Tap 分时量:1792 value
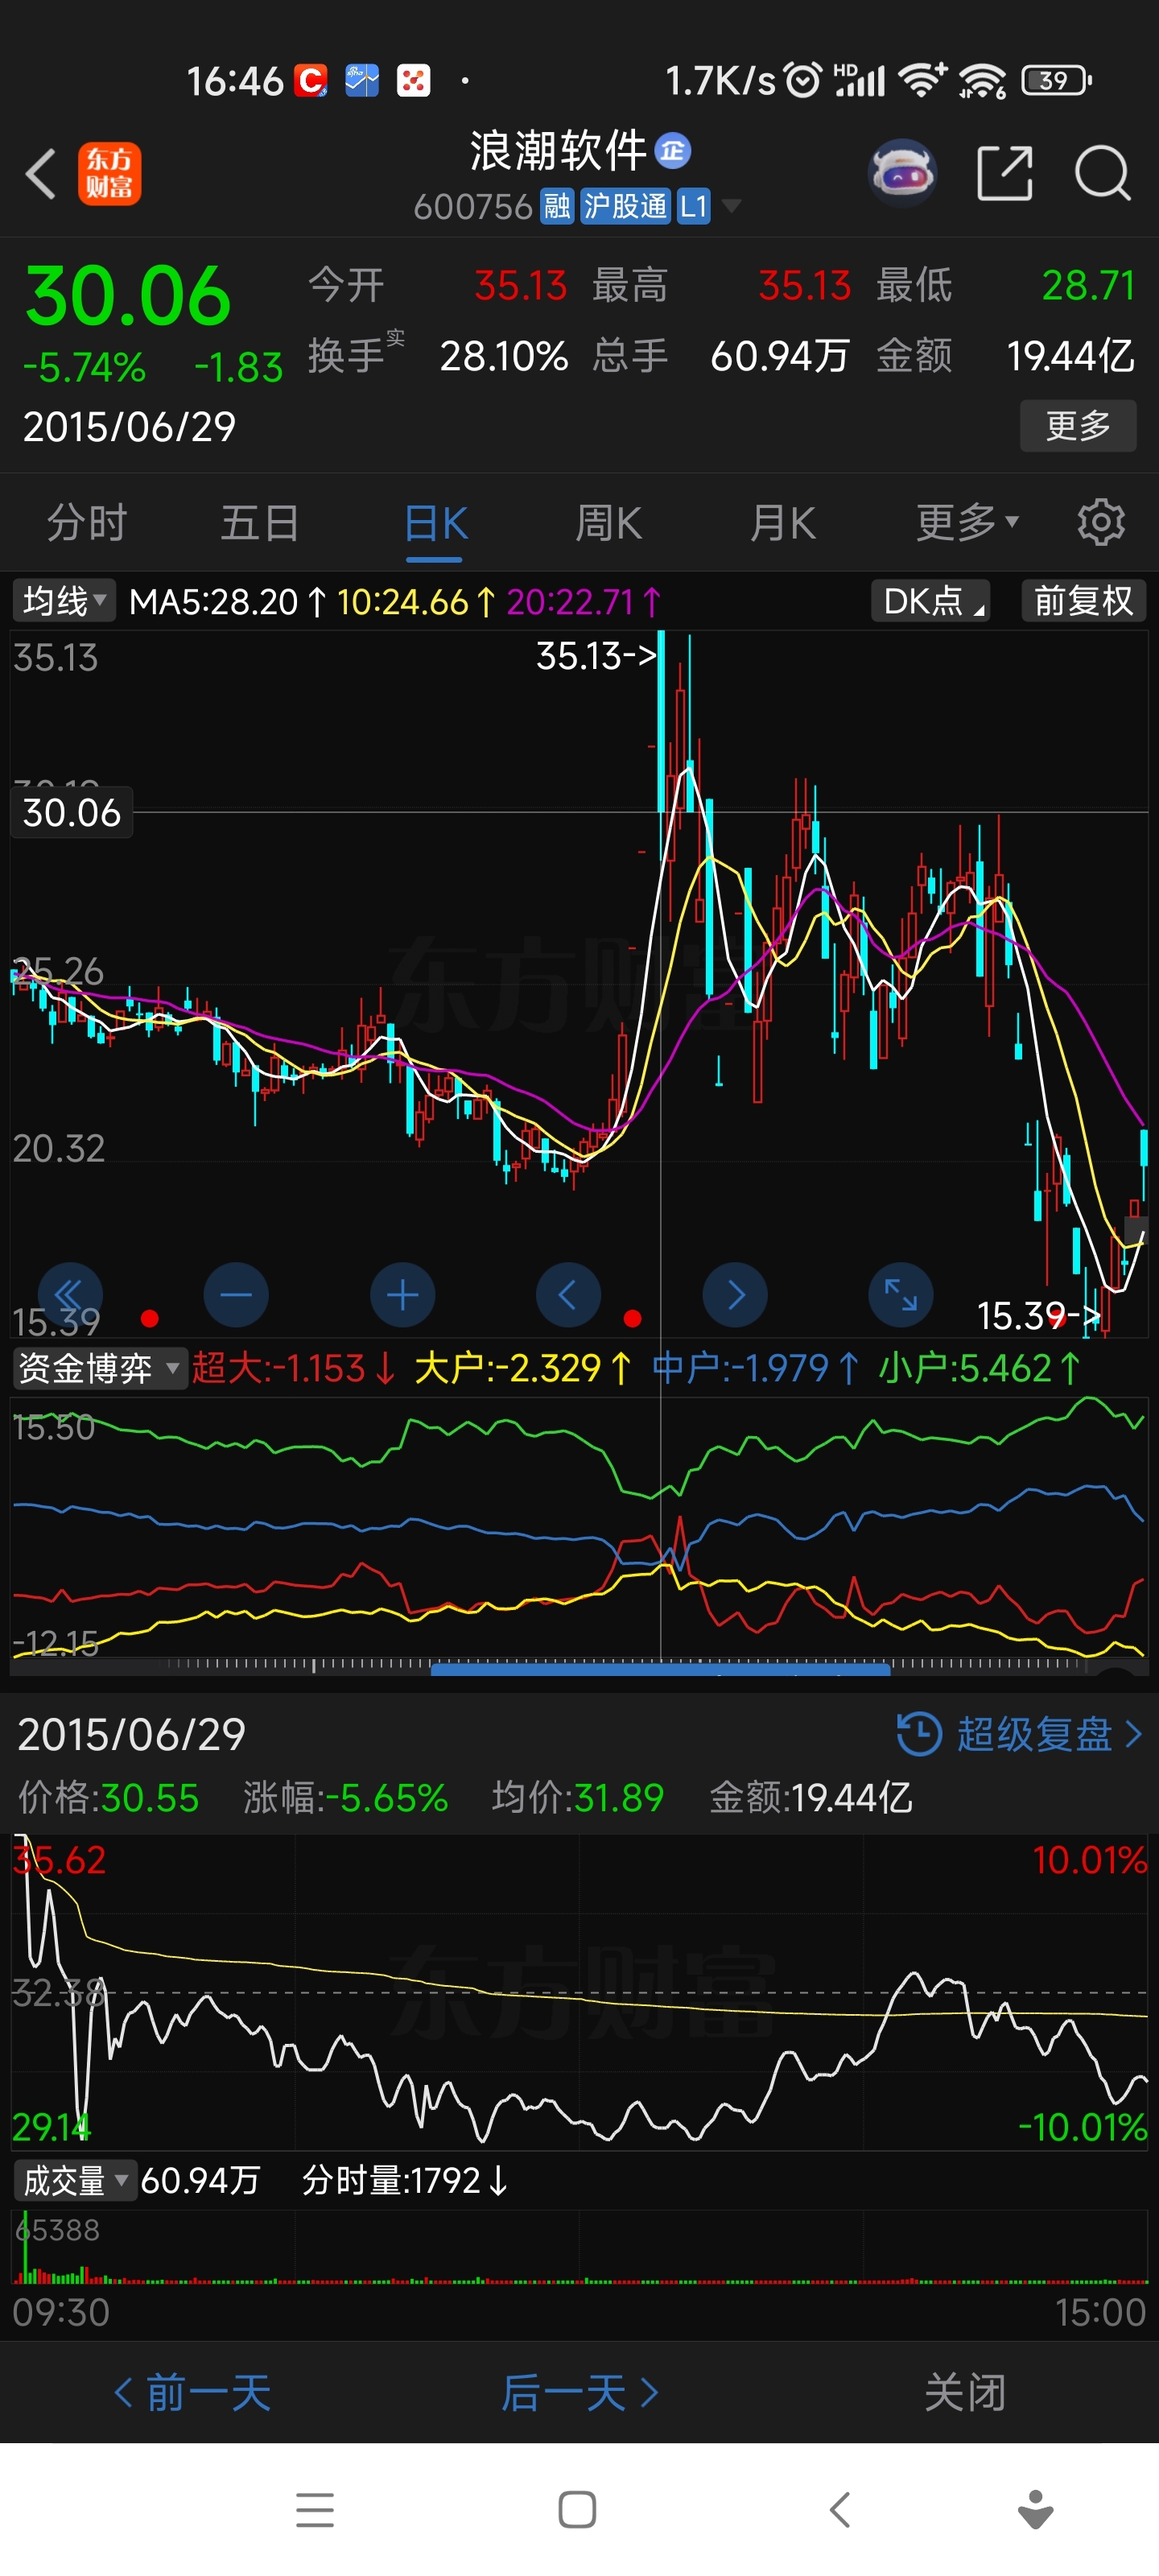Image resolution: width=1159 pixels, height=2576 pixels. click(x=405, y=2180)
